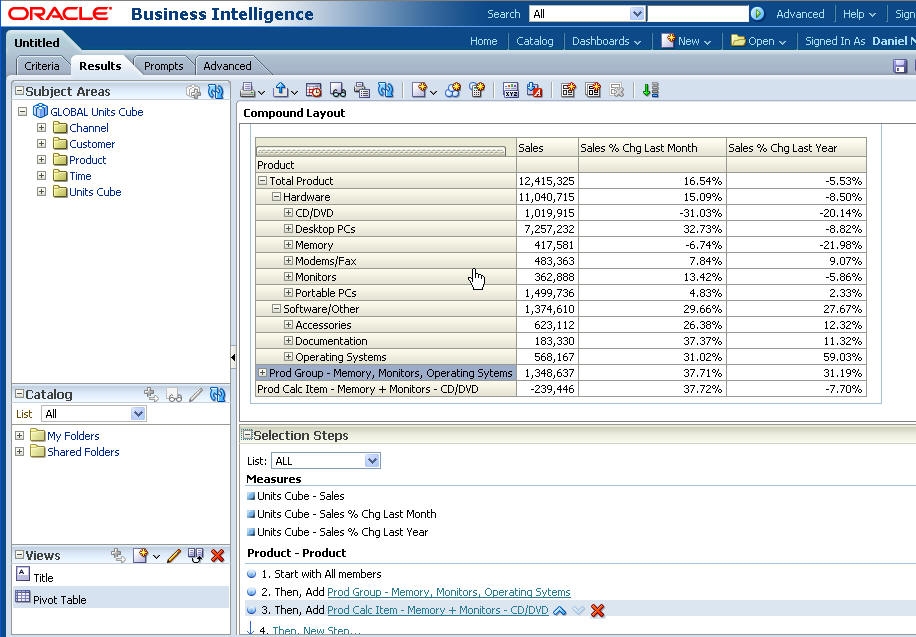Remove the selected view with the red X
This screenshot has height=637, width=916.
217,555
